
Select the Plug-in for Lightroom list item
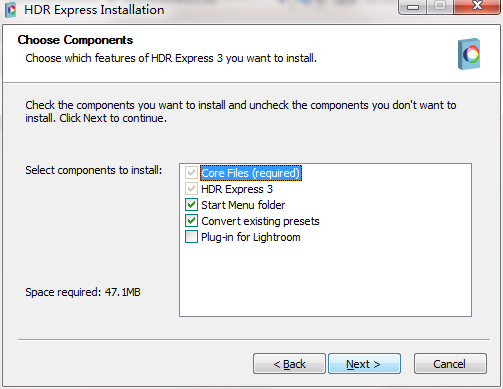point(251,237)
